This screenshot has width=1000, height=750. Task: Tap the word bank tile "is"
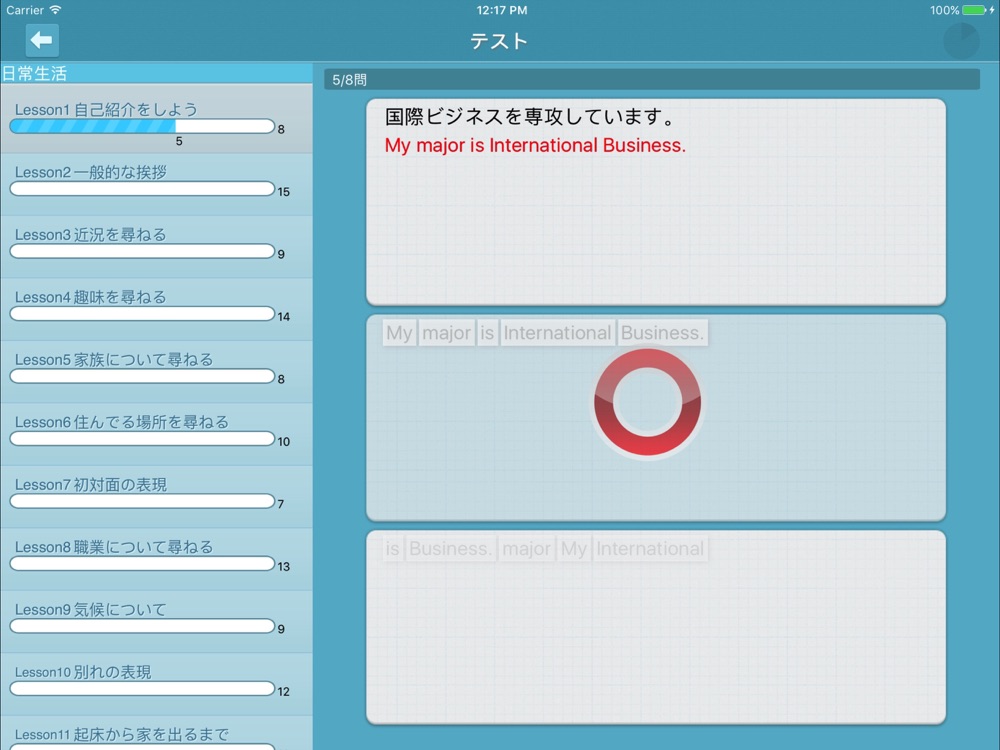pyautogui.click(x=393, y=548)
